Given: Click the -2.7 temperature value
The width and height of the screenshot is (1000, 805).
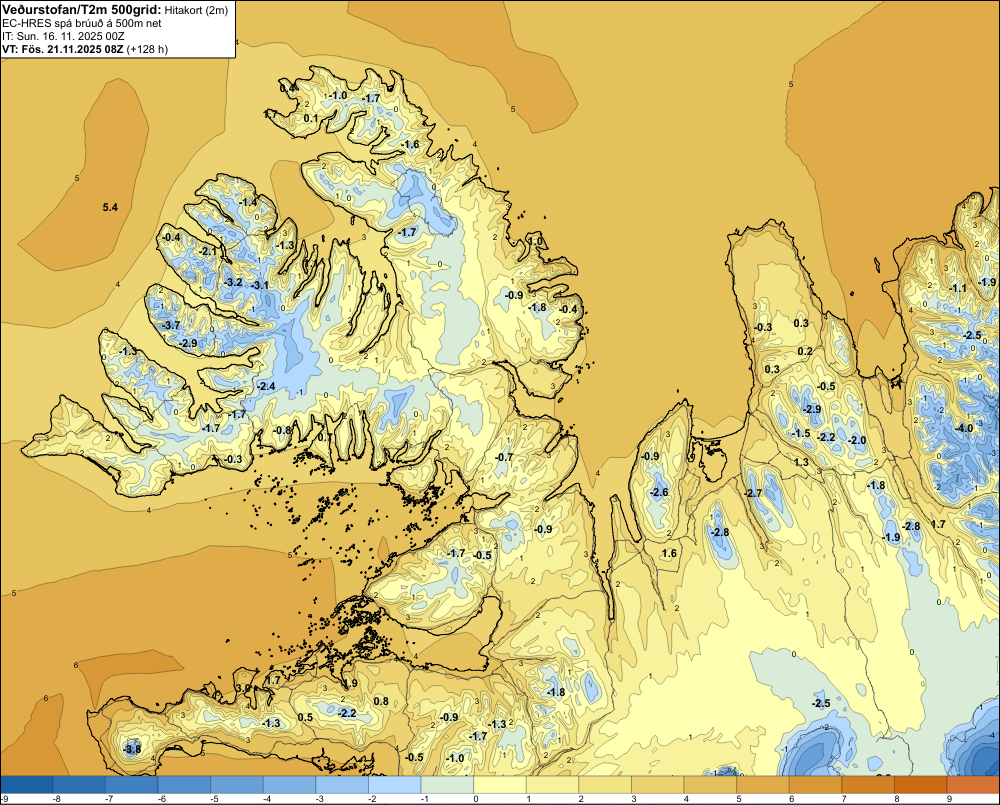Looking at the screenshot, I should 753,493.
